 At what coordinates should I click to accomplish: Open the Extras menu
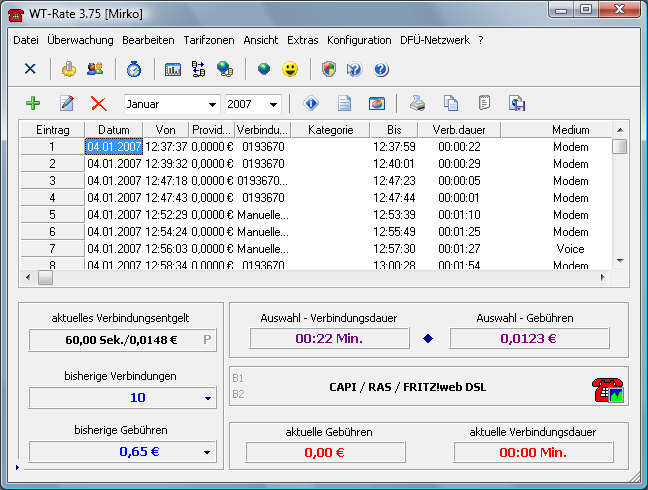click(x=303, y=40)
